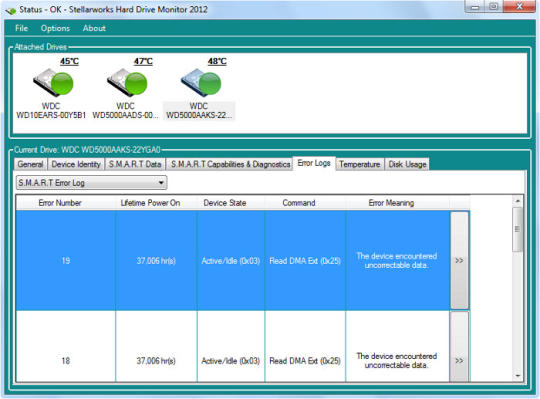Select the WDC WD5000AAKS drive icon
Viewport: 540px width, 399px height.
(x=201, y=83)
